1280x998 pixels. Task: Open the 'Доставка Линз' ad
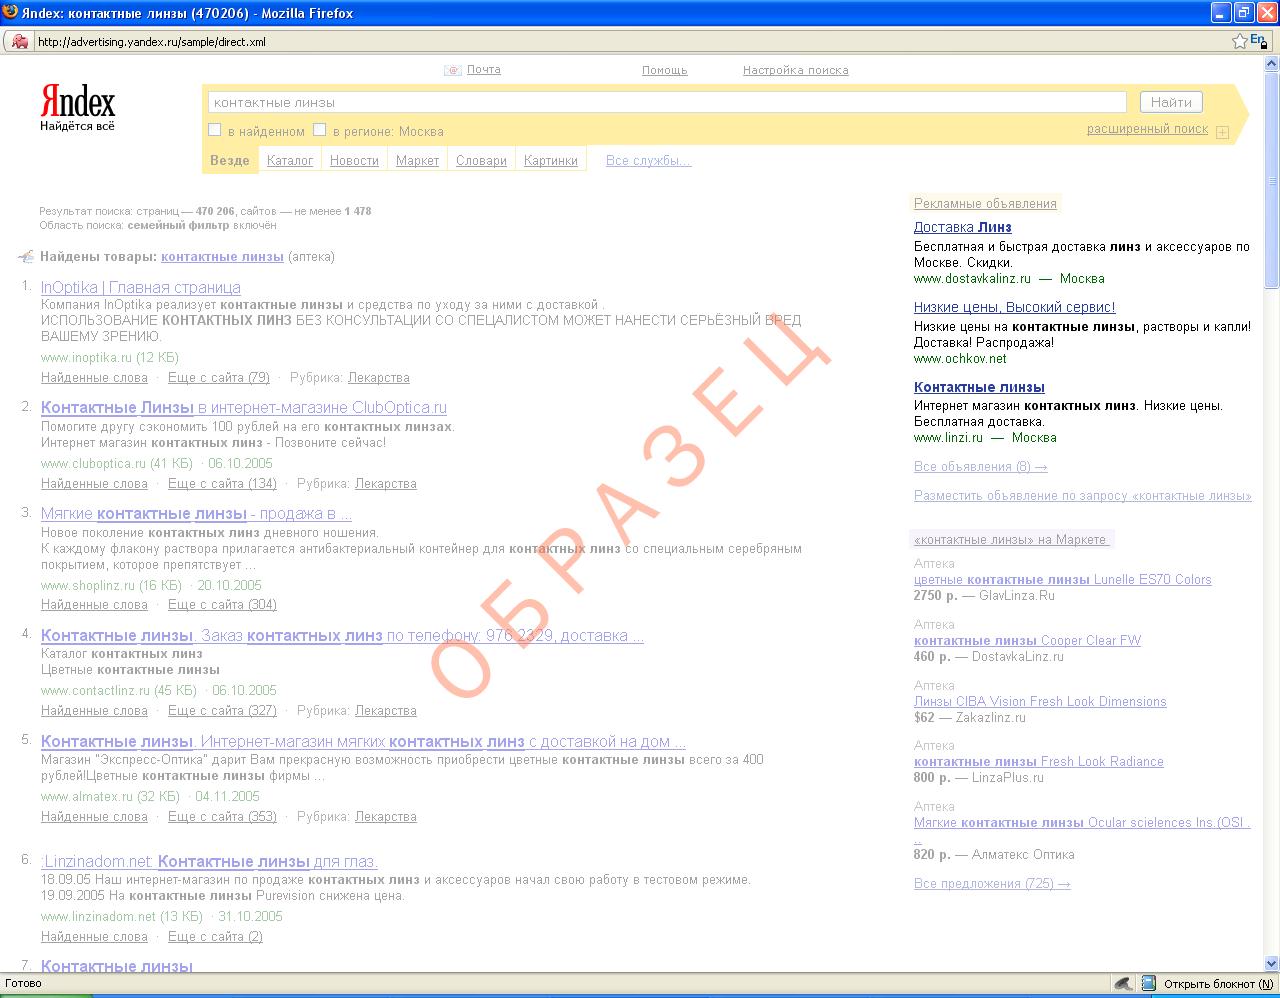(x=963, y=227)
